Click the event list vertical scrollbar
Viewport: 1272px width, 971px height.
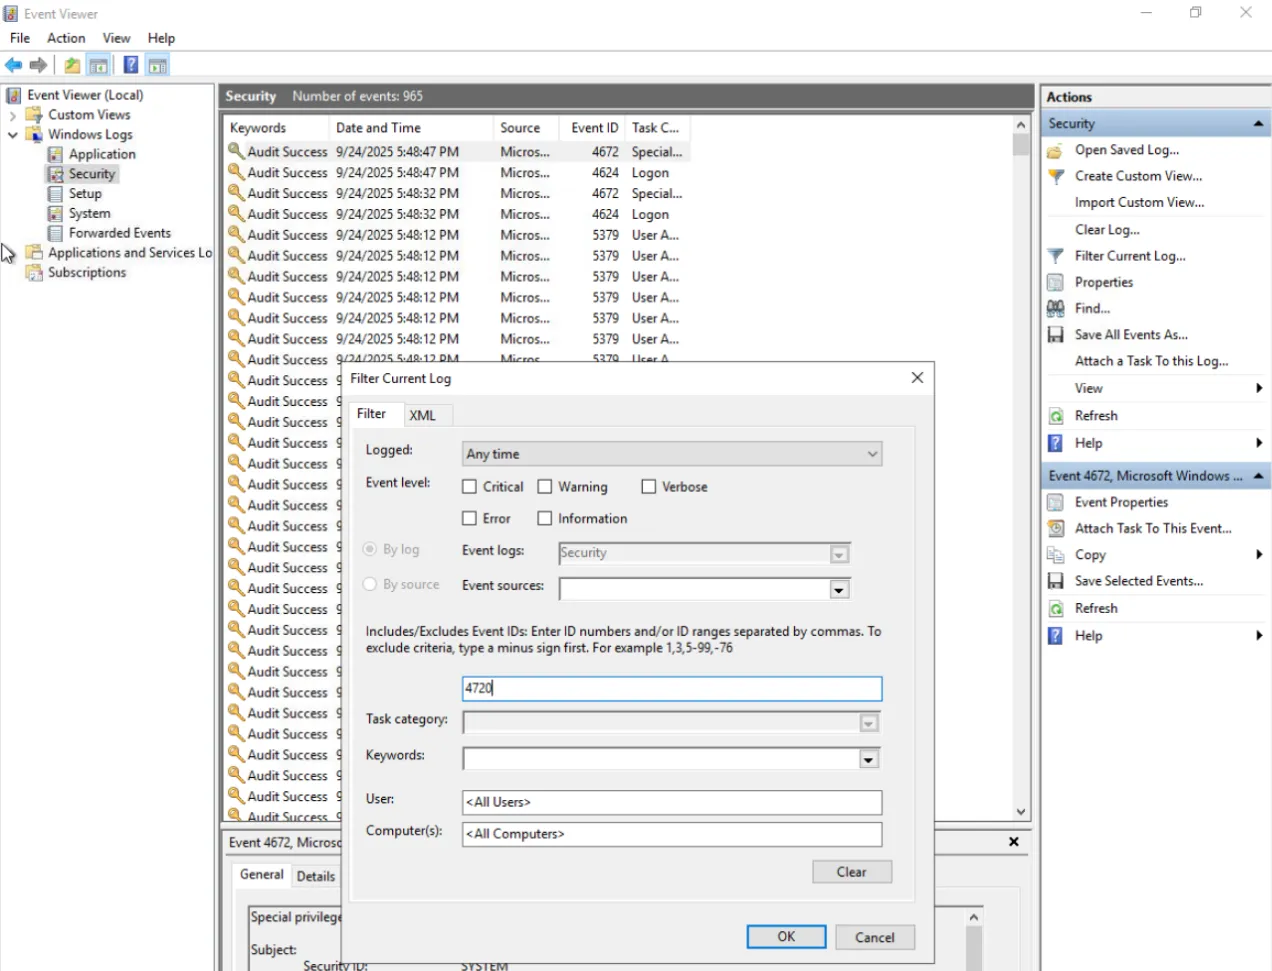1021,470
